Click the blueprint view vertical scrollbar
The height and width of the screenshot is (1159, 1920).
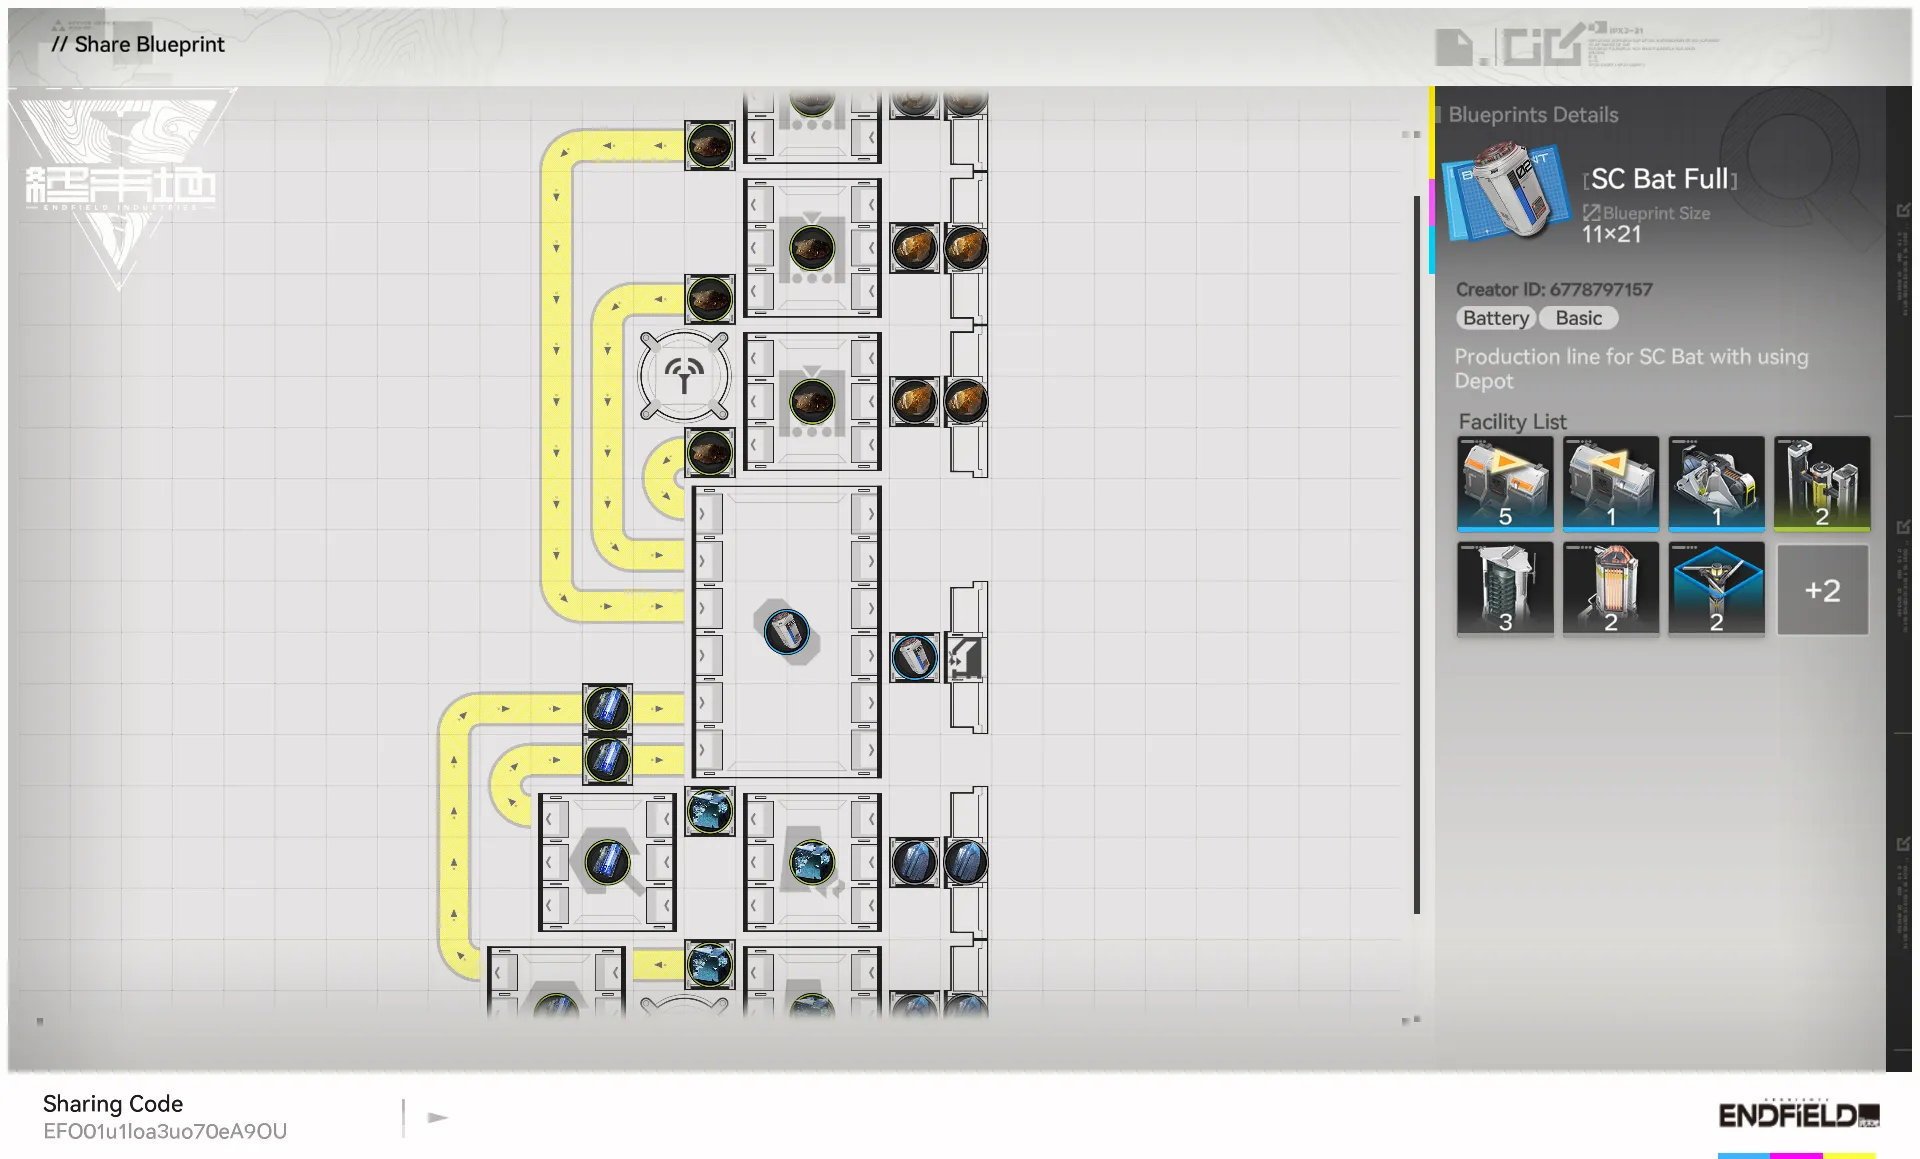(x=1416, y=555)
